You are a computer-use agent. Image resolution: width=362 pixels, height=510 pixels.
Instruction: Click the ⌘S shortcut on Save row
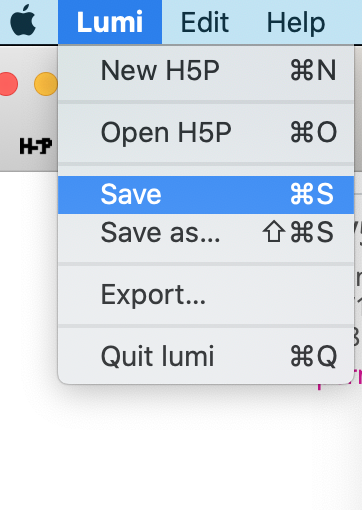click(x=312, y=194)
